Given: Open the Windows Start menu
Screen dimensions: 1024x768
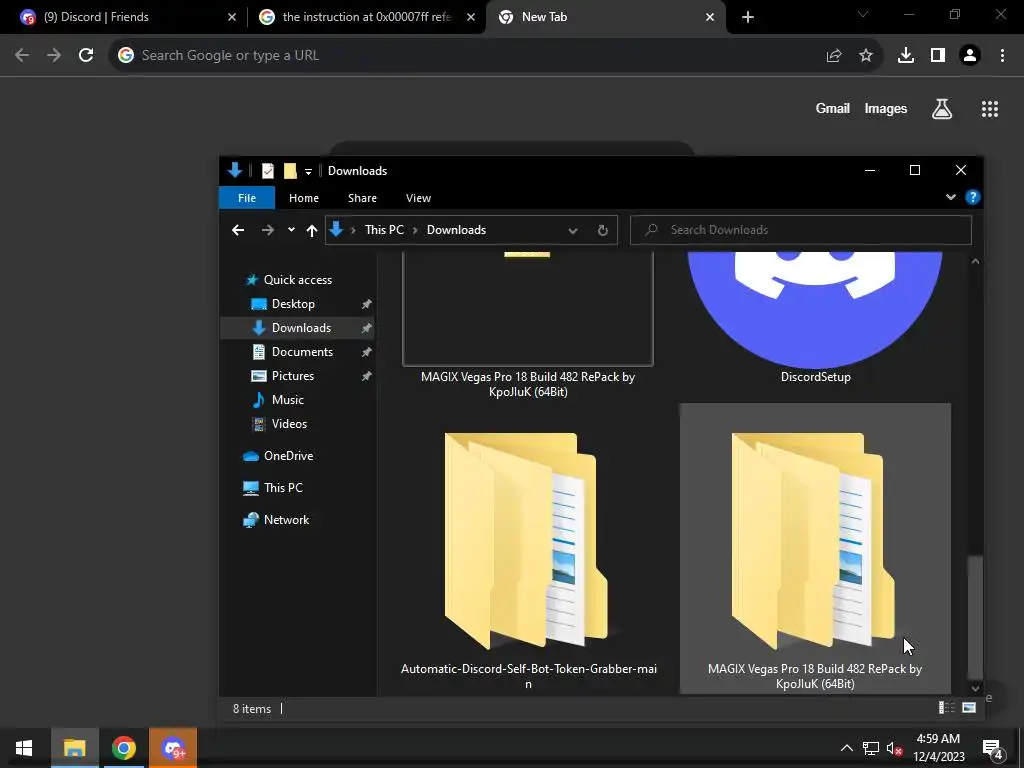Looking at the screenshot, I should (x=24, y=748).
